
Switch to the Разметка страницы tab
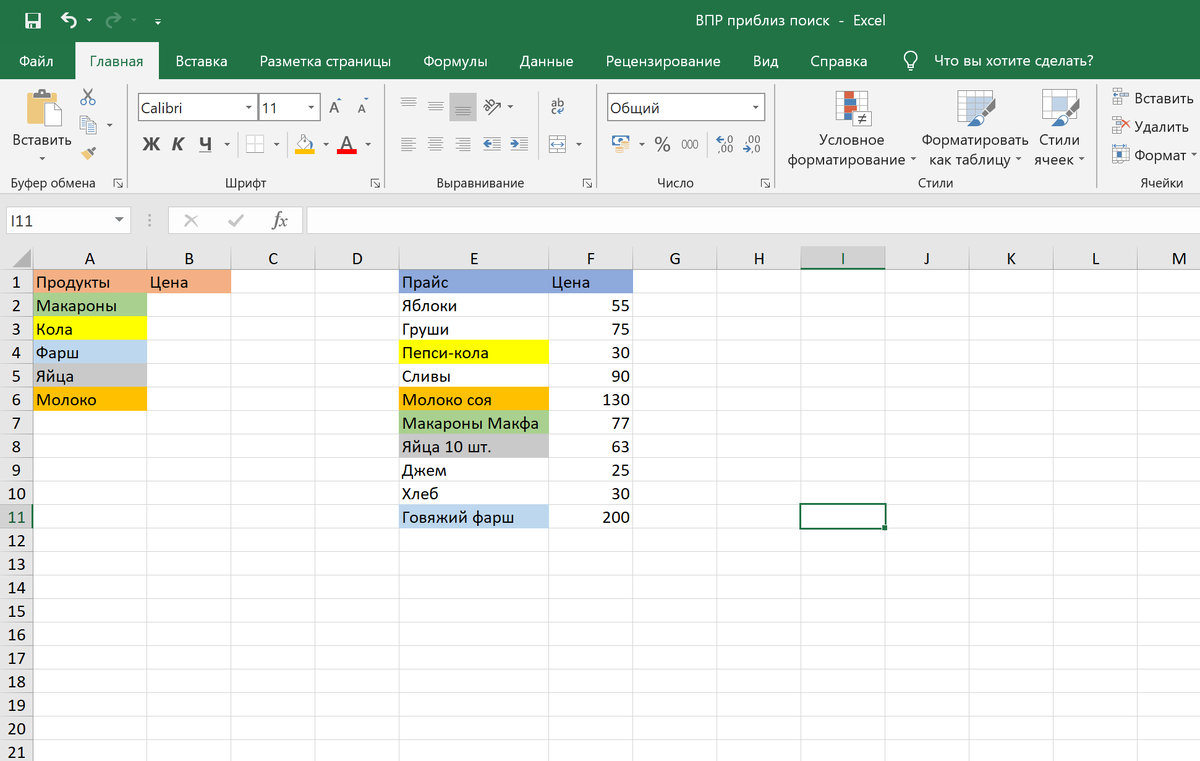click(325, 61)
